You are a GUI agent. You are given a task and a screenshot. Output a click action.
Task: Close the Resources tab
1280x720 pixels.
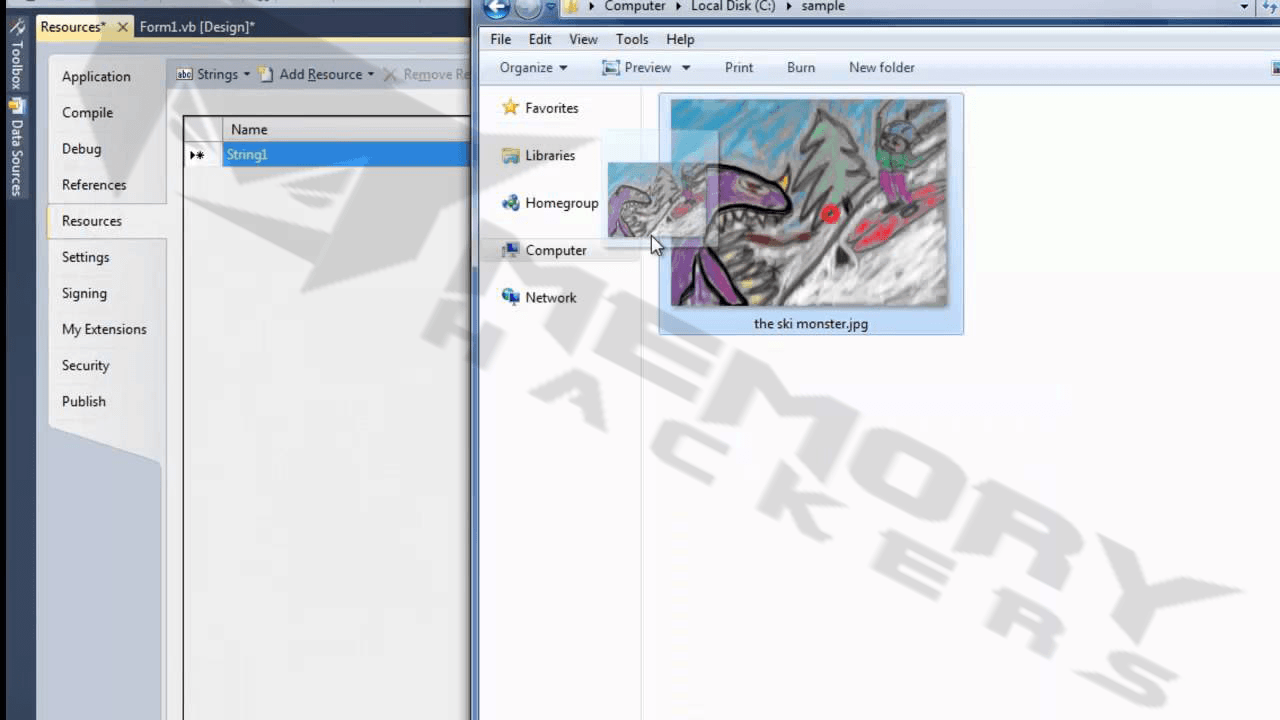click(122, 27)
